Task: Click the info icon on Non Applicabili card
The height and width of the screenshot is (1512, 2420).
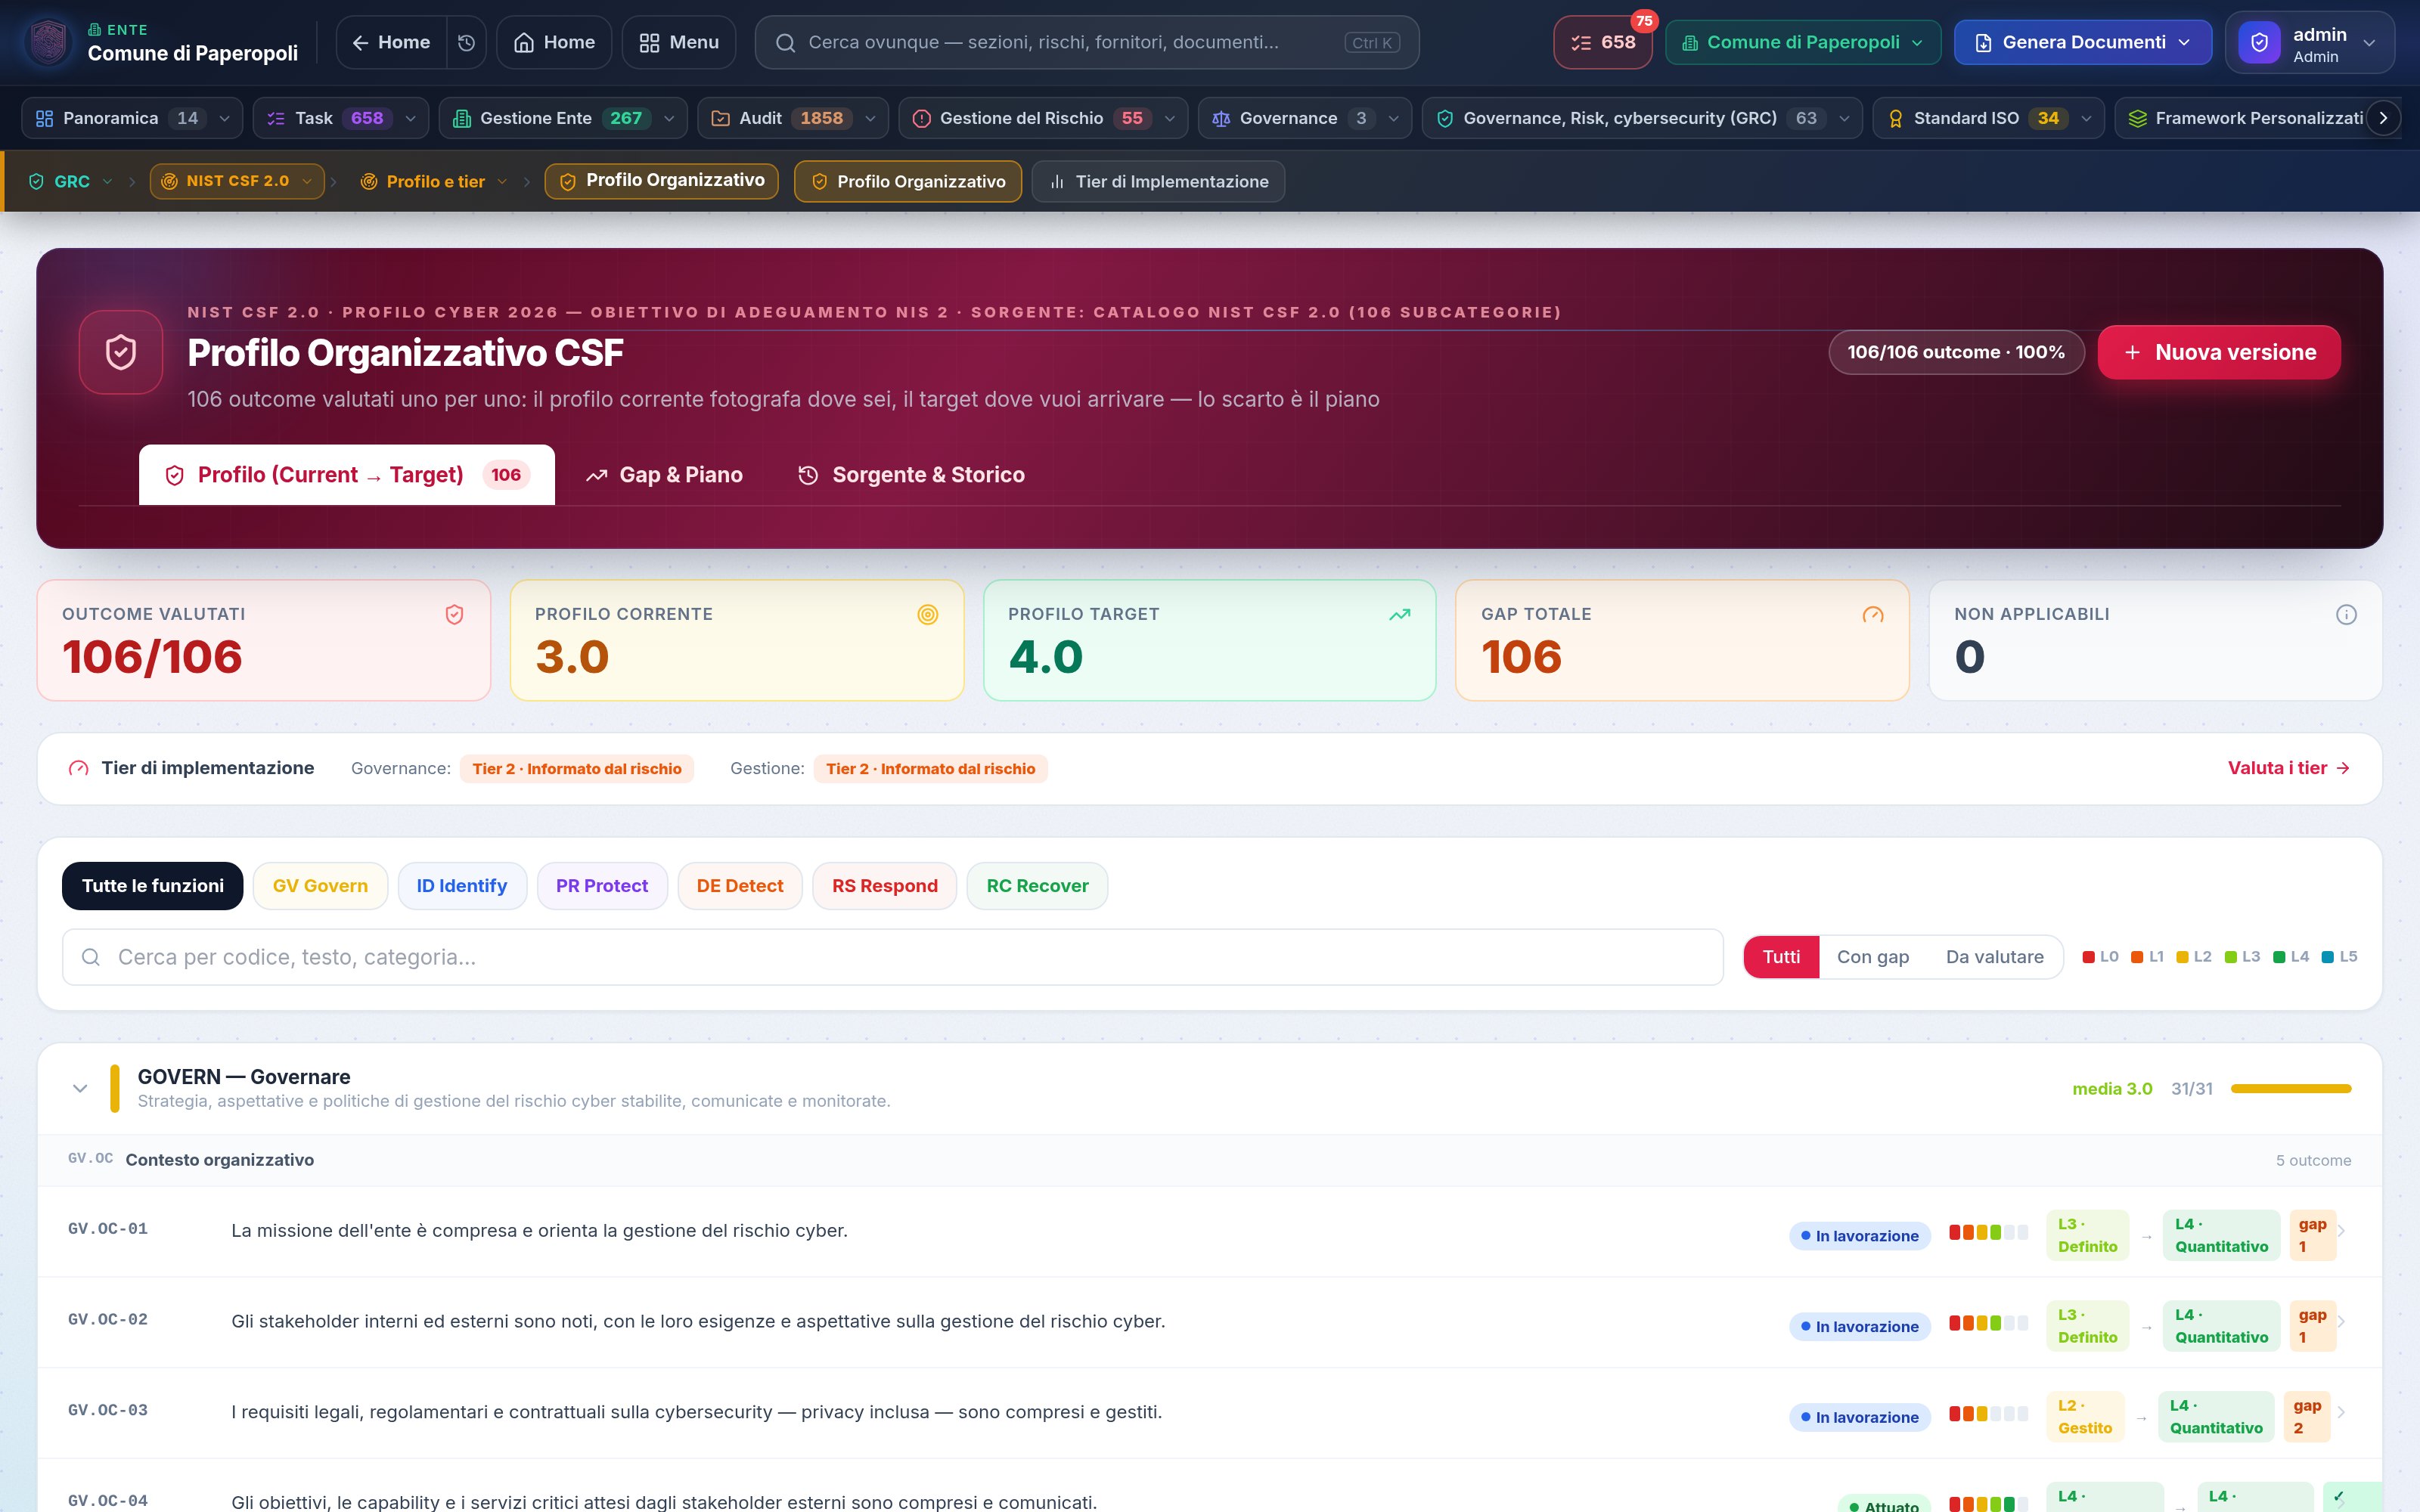Action: pyautogui.click(x=2346, y=615)
